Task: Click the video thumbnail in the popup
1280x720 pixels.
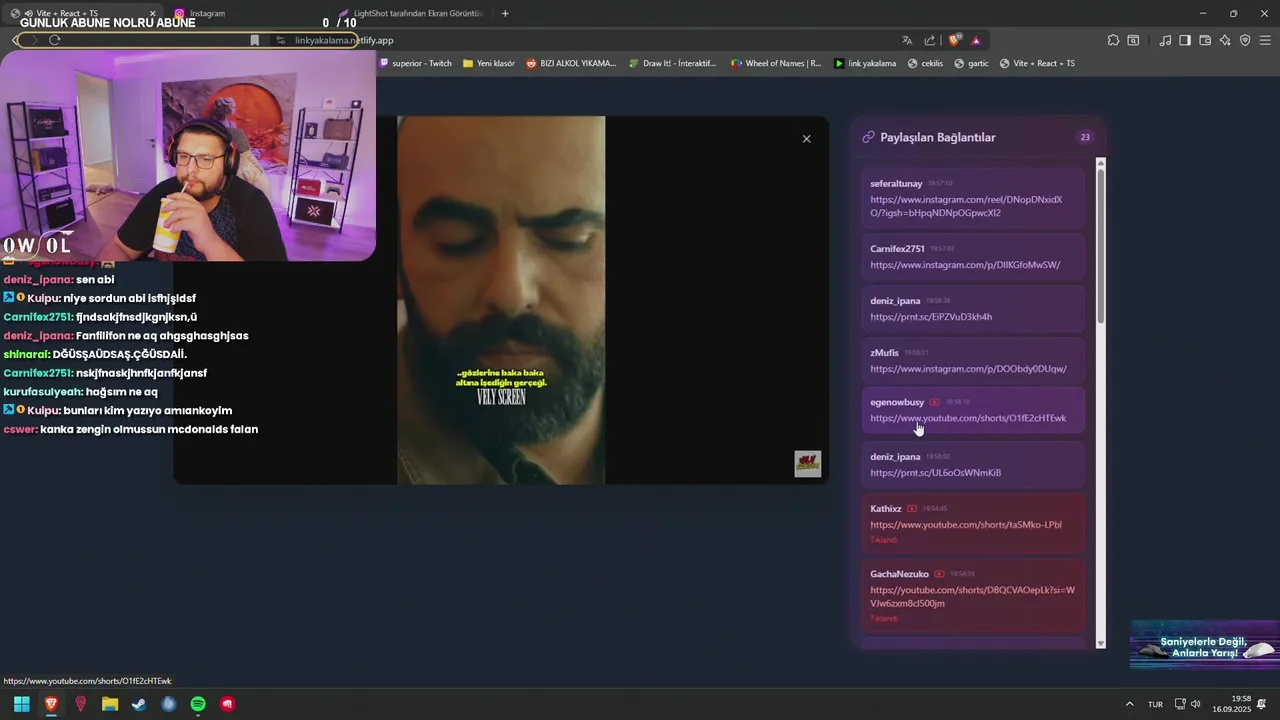Action: pyautogui.click(x=501, y=300)
